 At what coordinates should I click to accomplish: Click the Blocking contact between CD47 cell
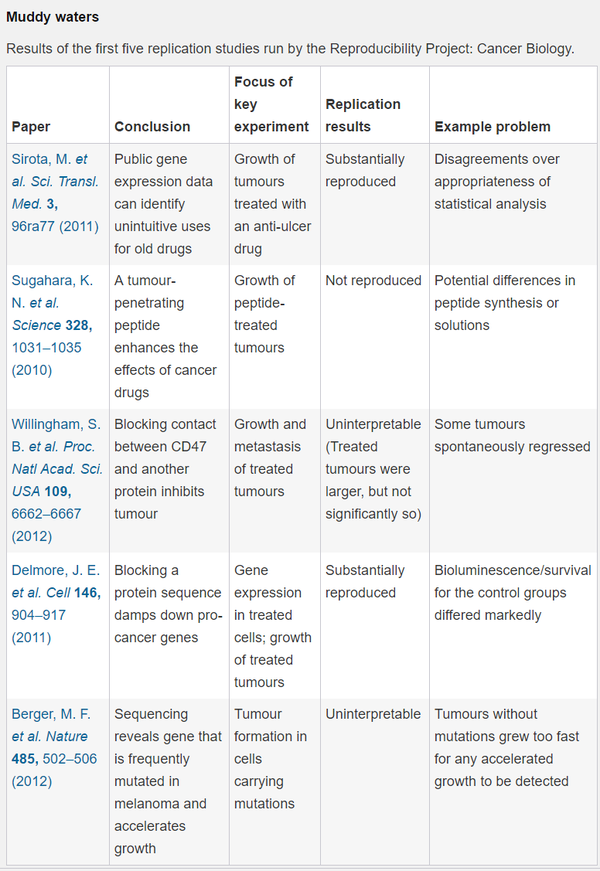click(x=165, y=469)
